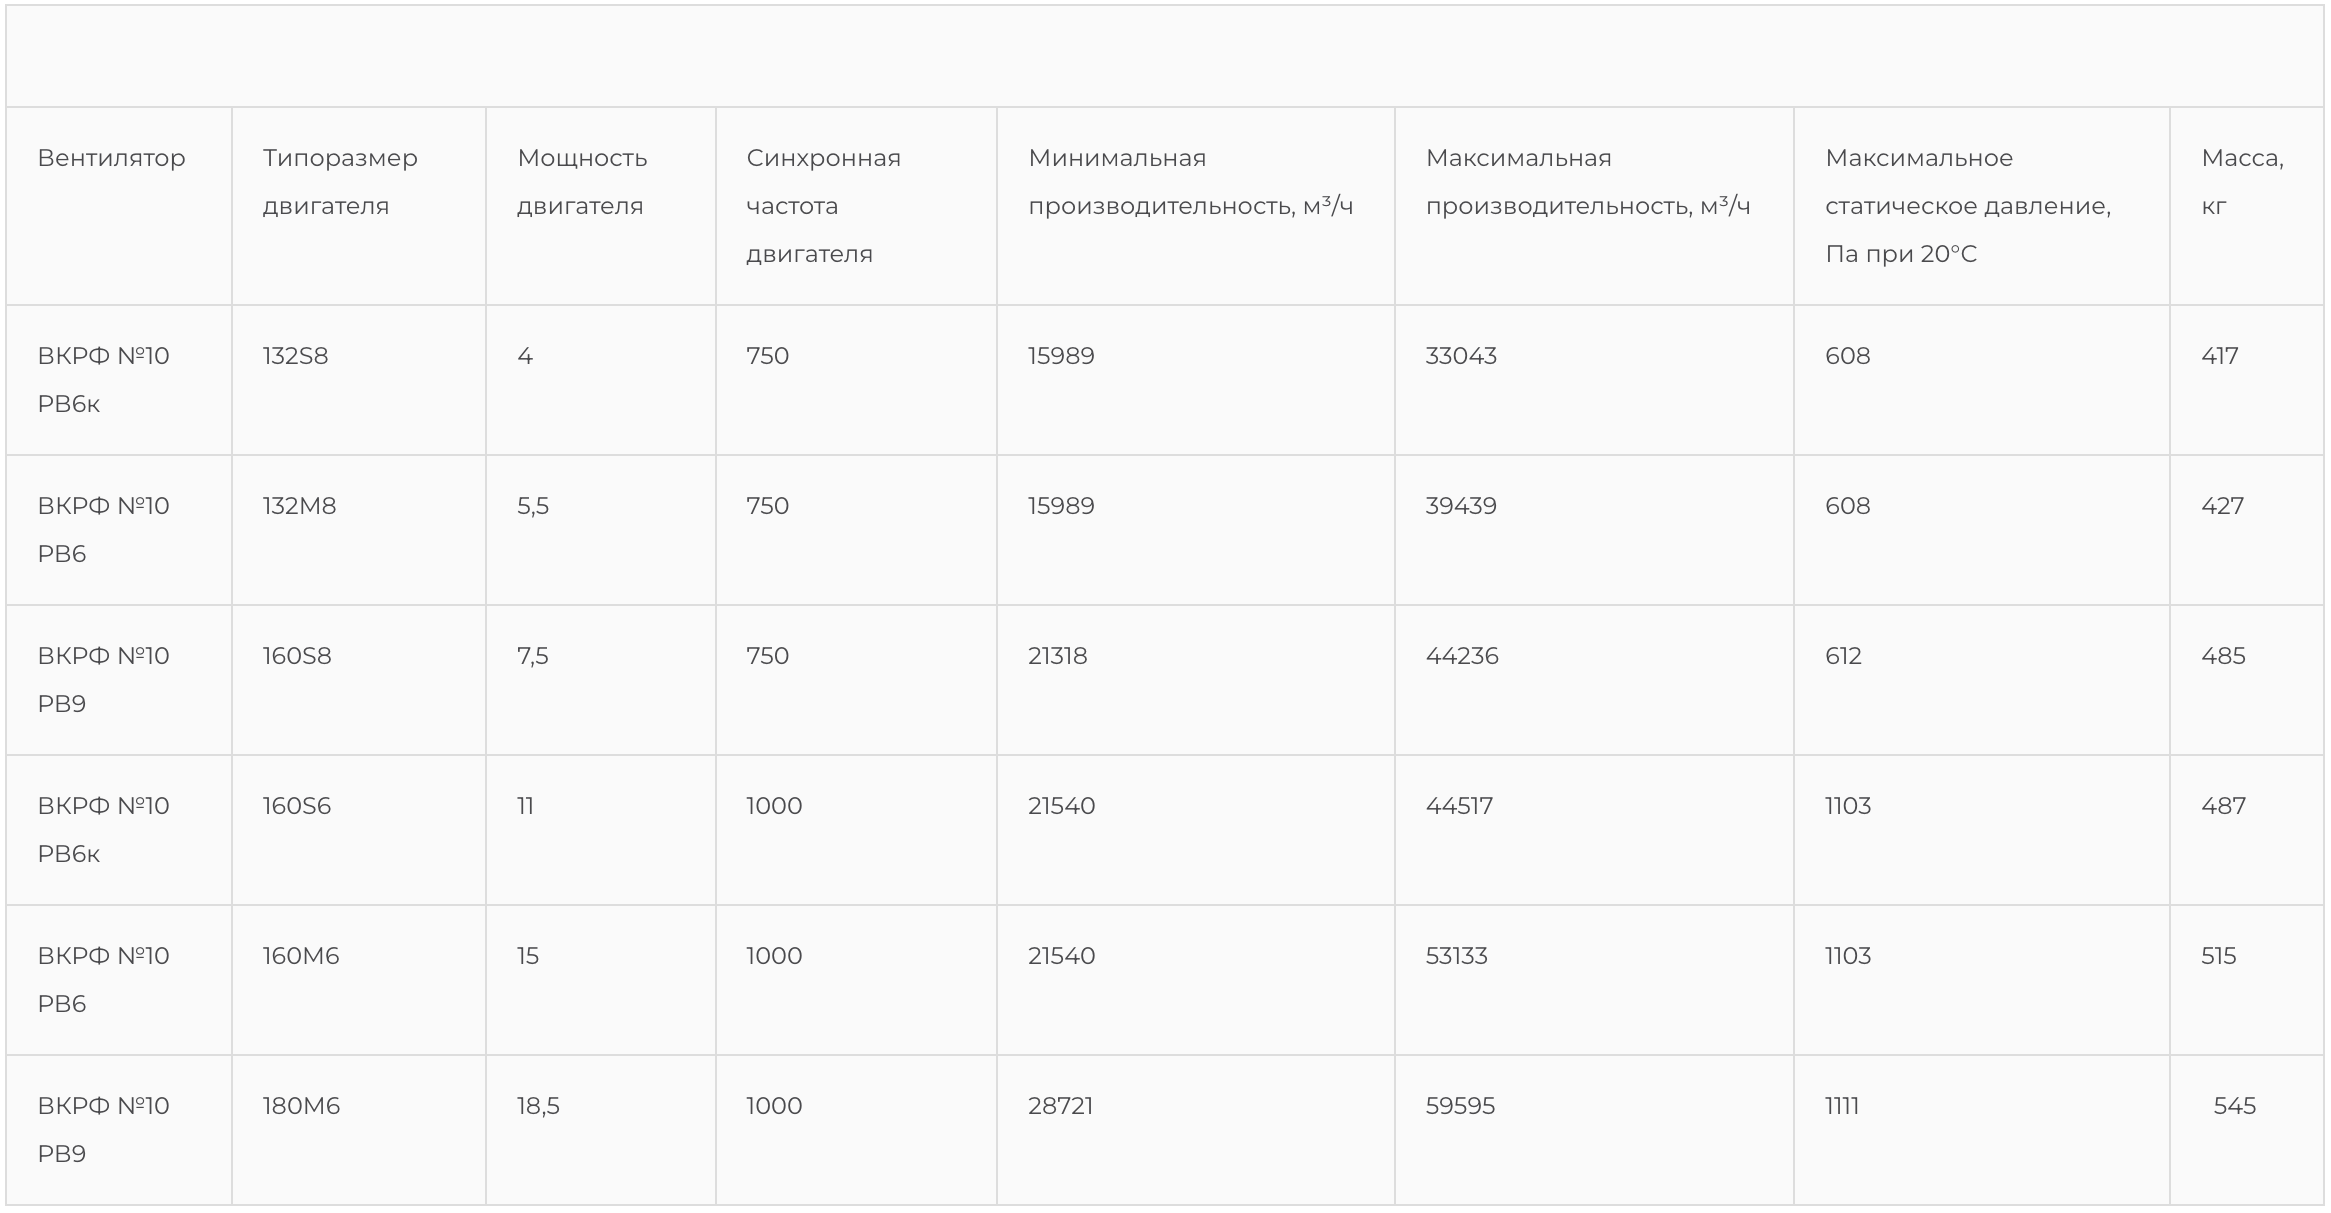Screen dimensions: 2331x1213
Task: Click the max performance value "53133"
Action: point(1456,956)
